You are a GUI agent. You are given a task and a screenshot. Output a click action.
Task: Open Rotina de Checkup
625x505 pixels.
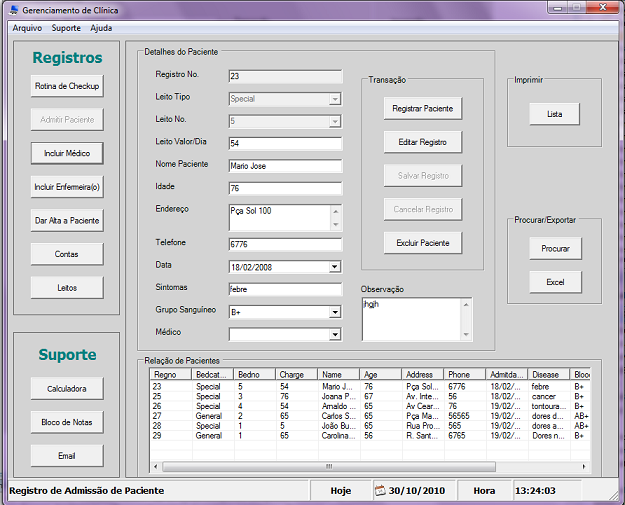[x=67, y=86]
